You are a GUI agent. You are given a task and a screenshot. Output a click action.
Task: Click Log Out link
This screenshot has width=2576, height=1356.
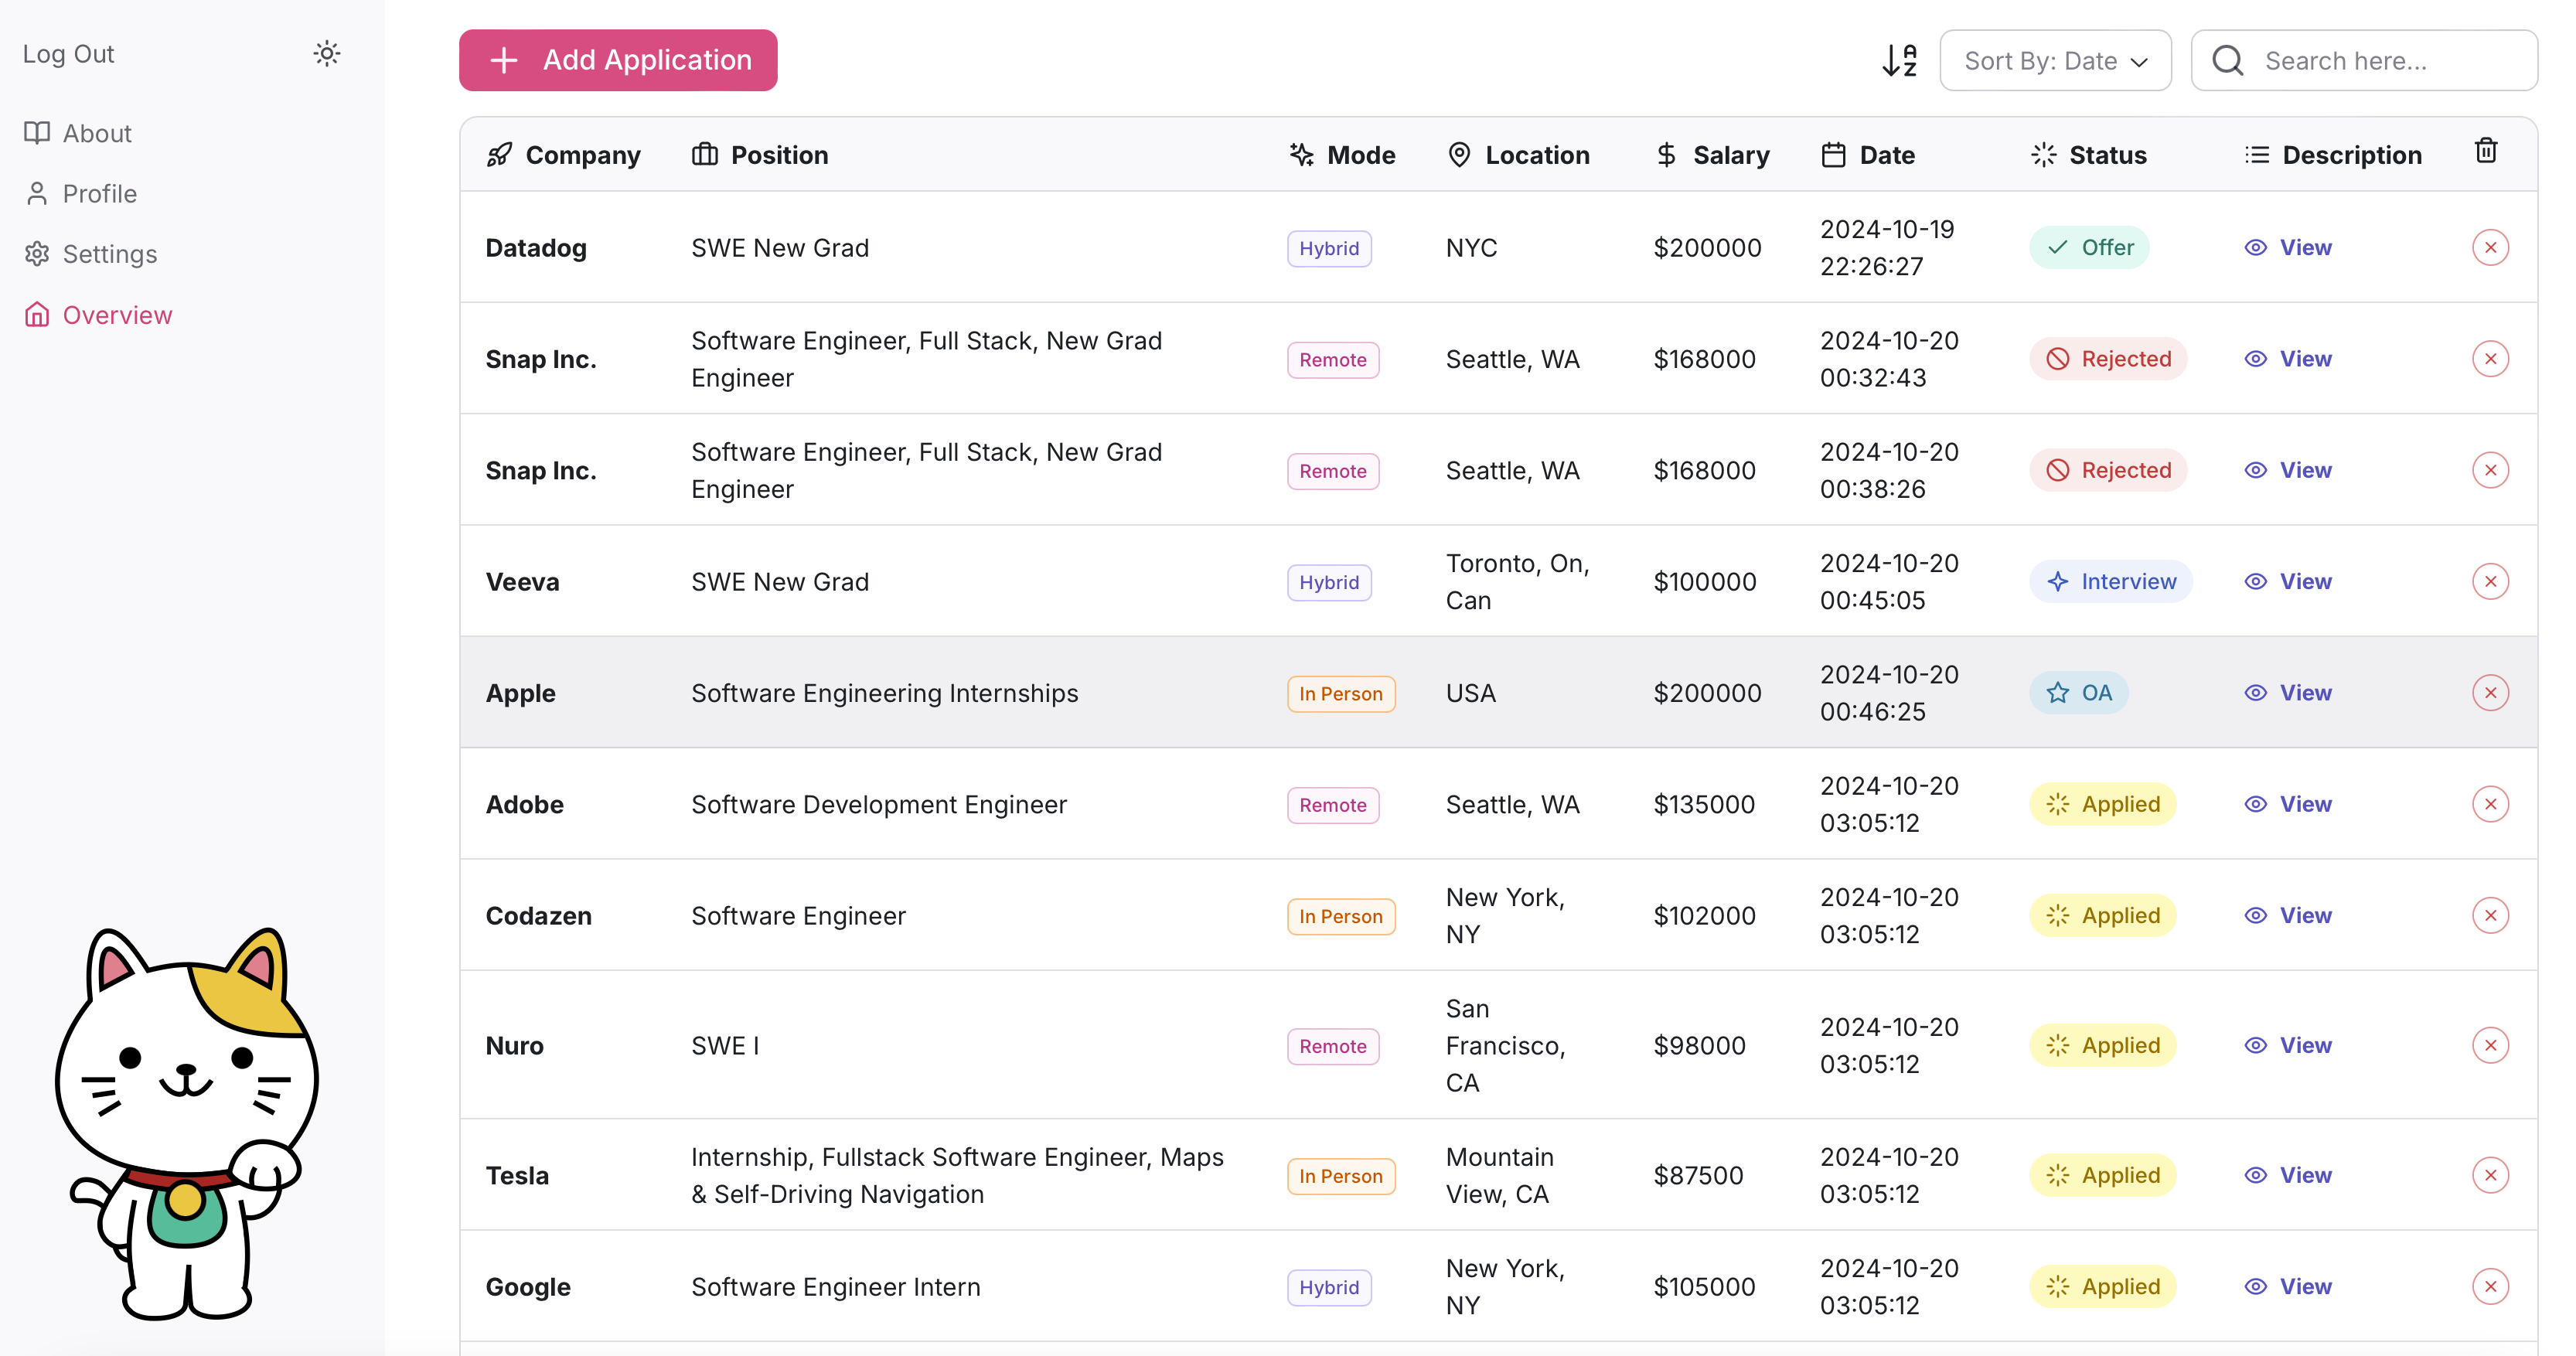click(x=68, y=54)
